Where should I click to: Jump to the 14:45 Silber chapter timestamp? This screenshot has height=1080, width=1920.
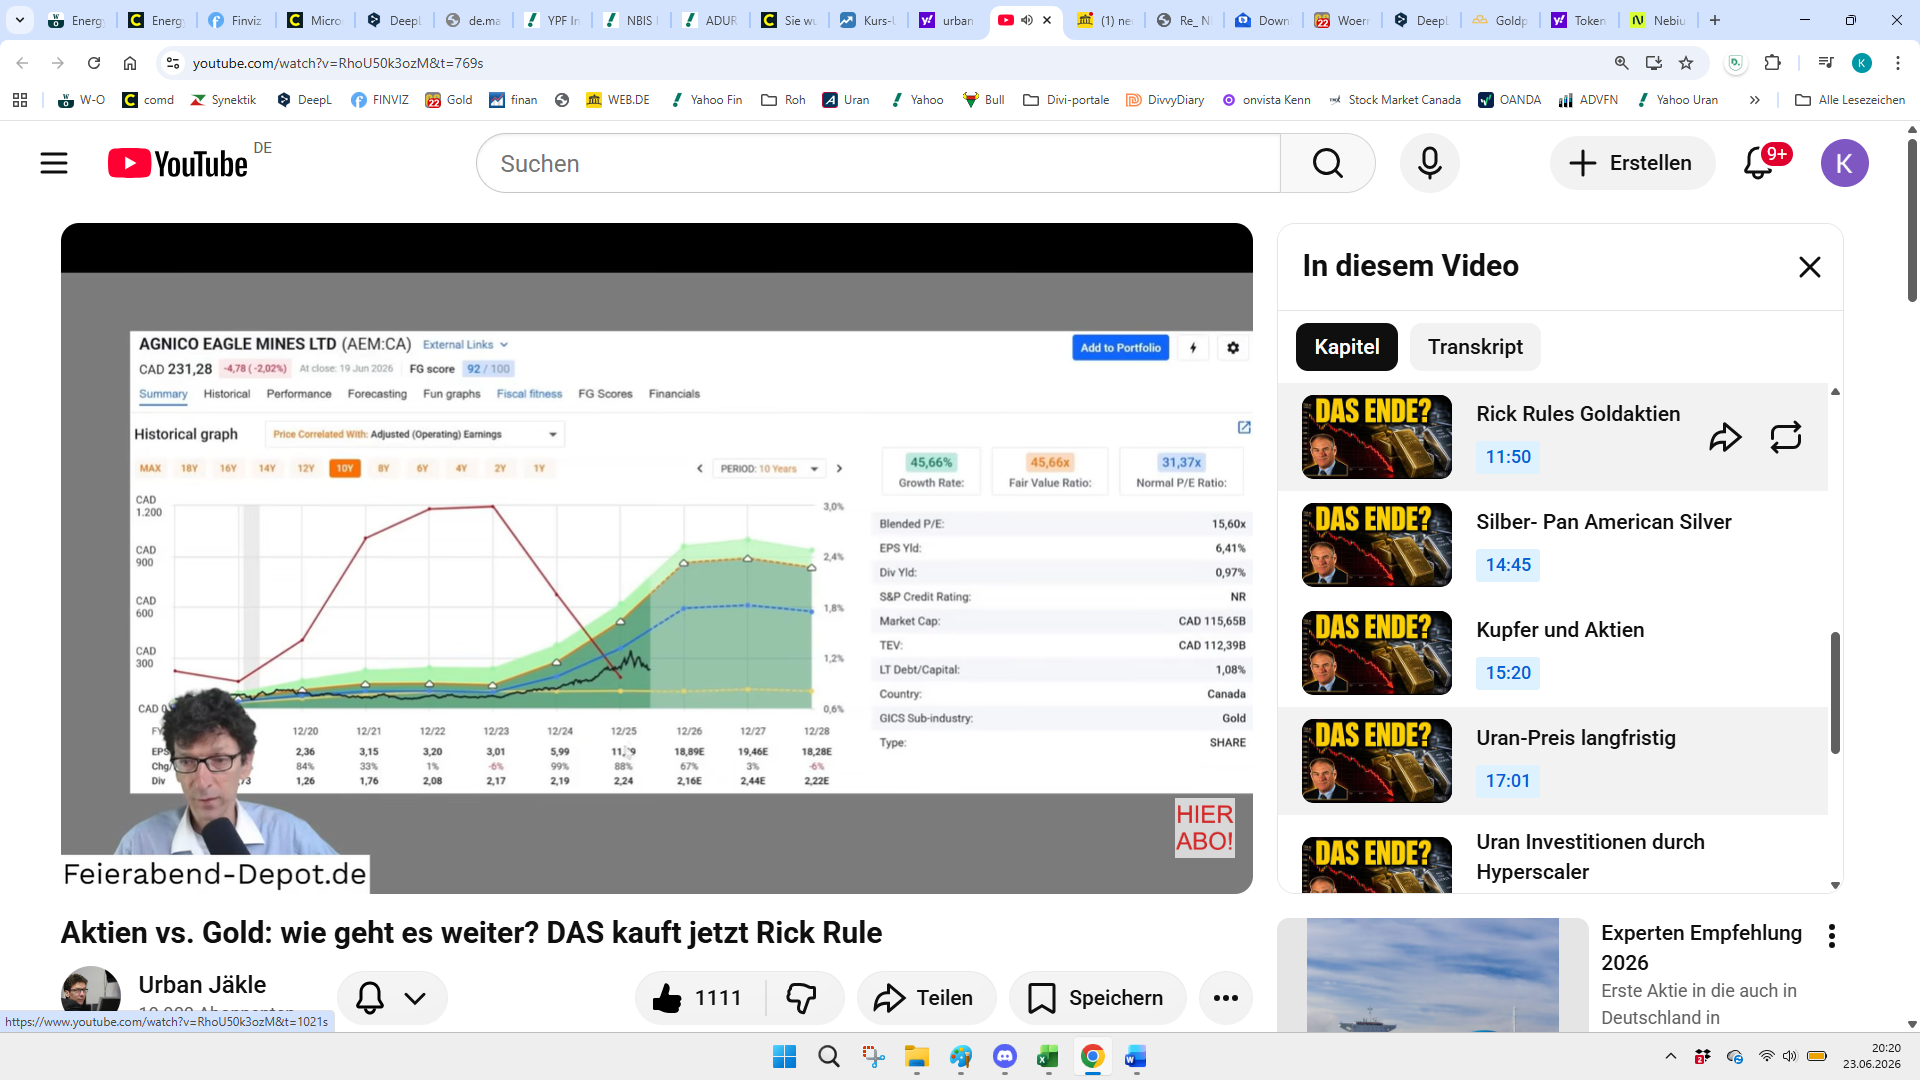pos(1508,565)
